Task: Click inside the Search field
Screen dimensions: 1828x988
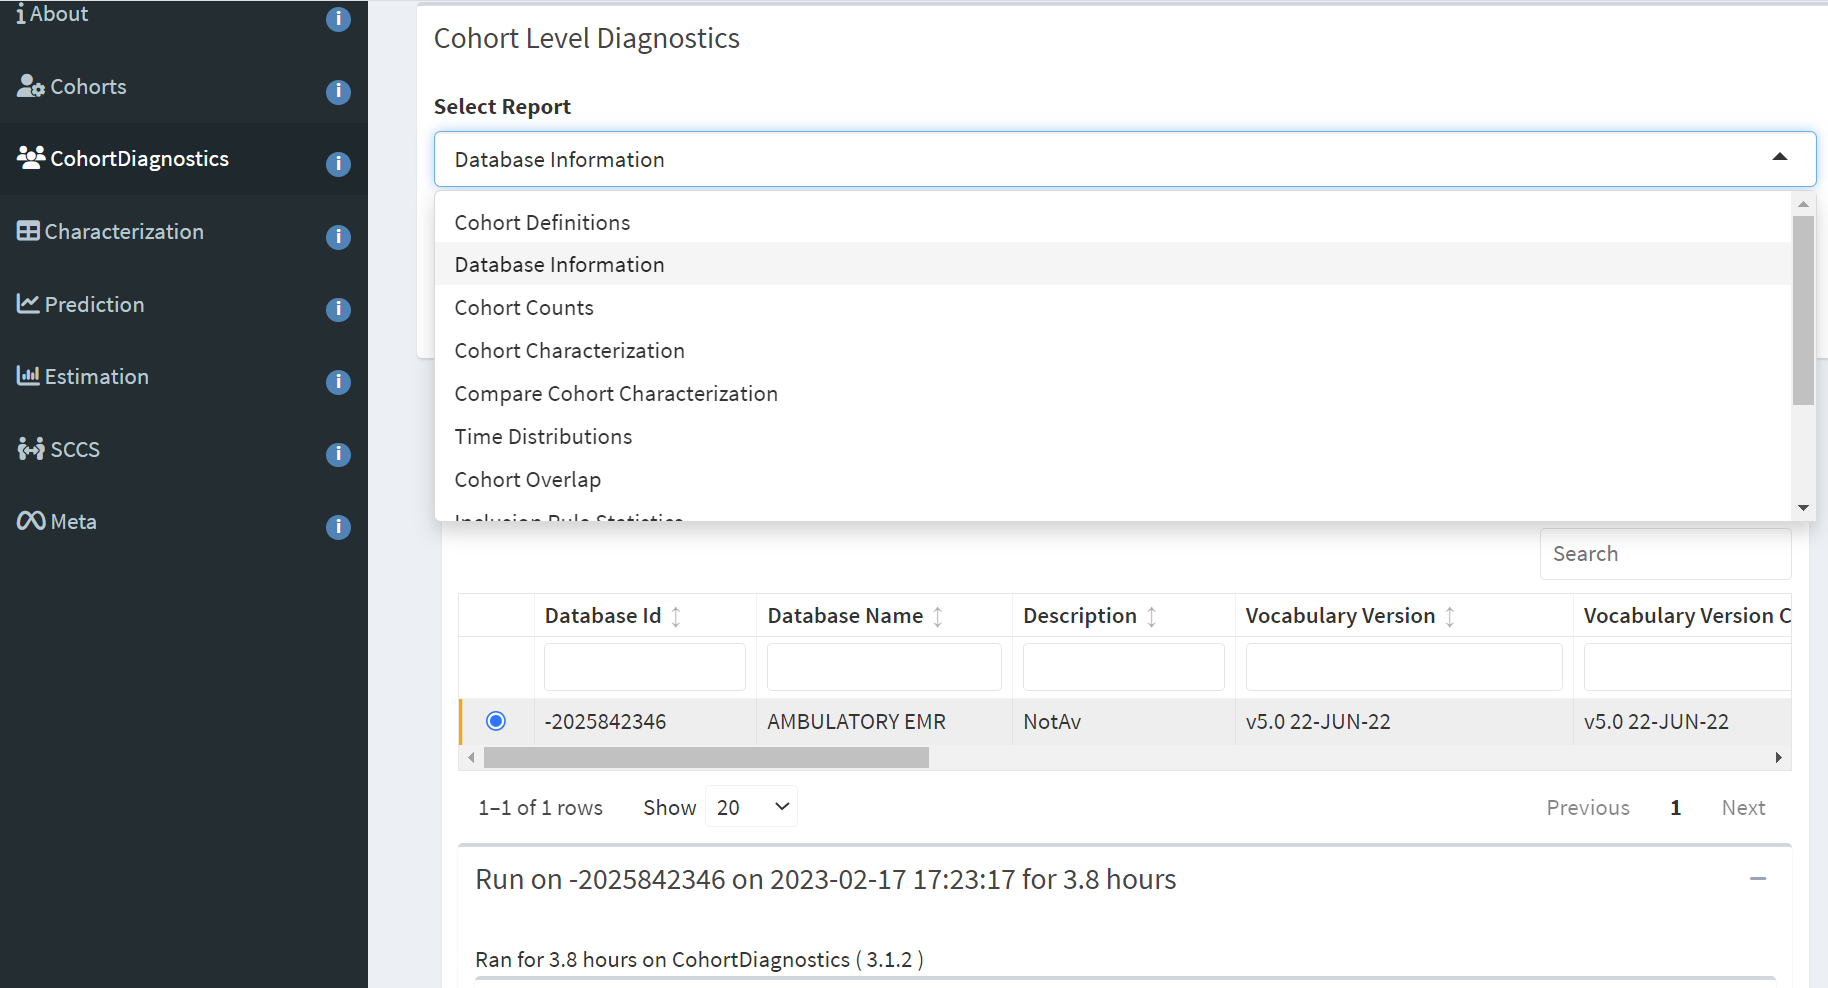Action: [1664, 553]
